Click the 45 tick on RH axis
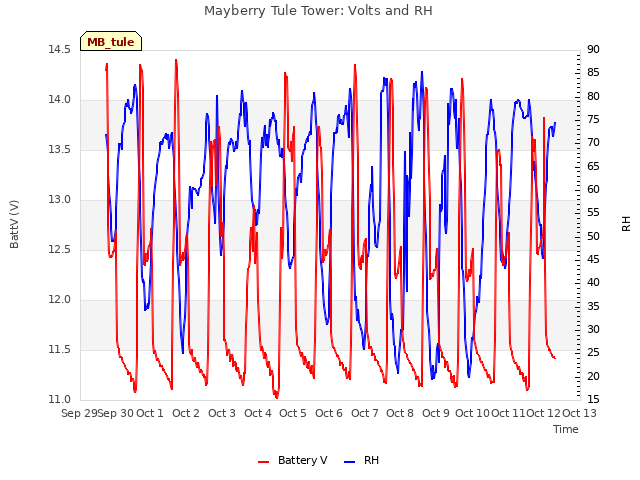The image size is (640, 480). click(x=593, y=260)
